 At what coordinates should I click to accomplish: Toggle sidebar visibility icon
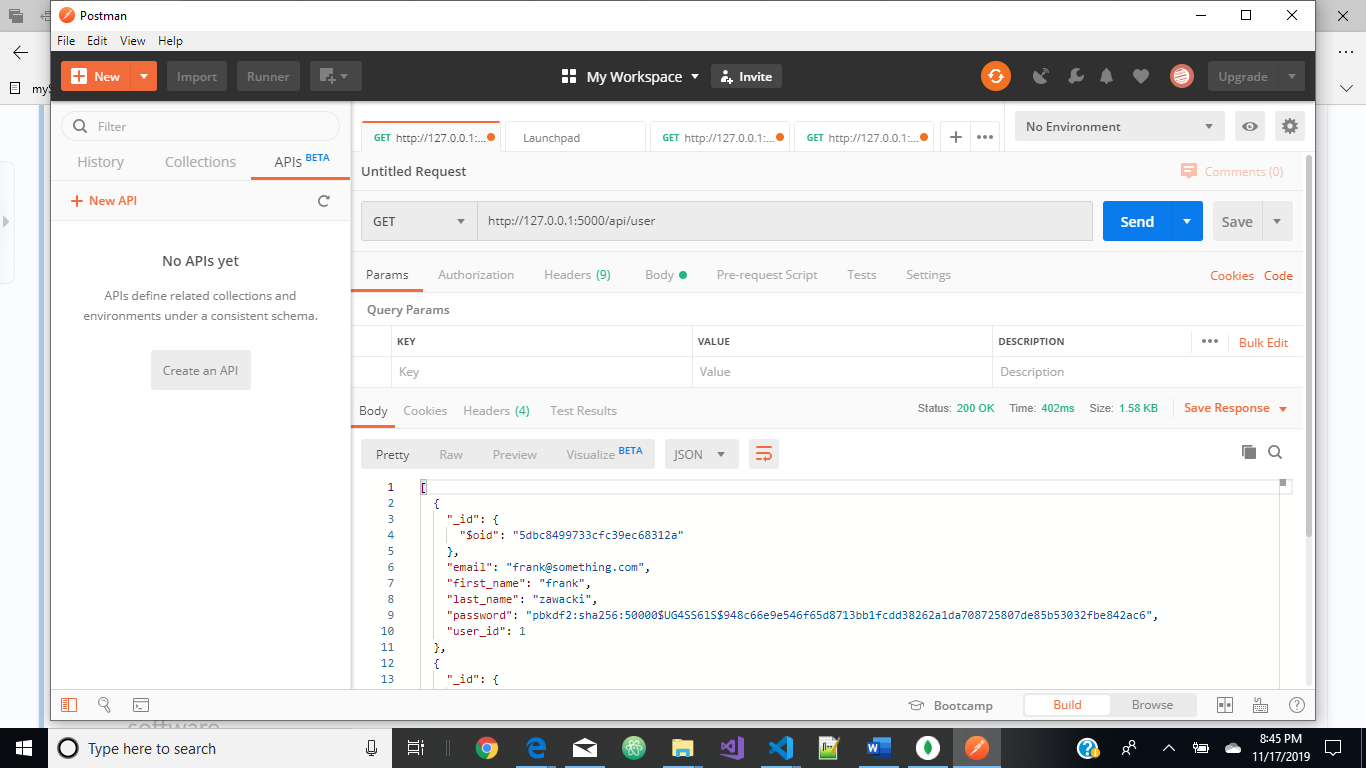click(x=69, y=705)
